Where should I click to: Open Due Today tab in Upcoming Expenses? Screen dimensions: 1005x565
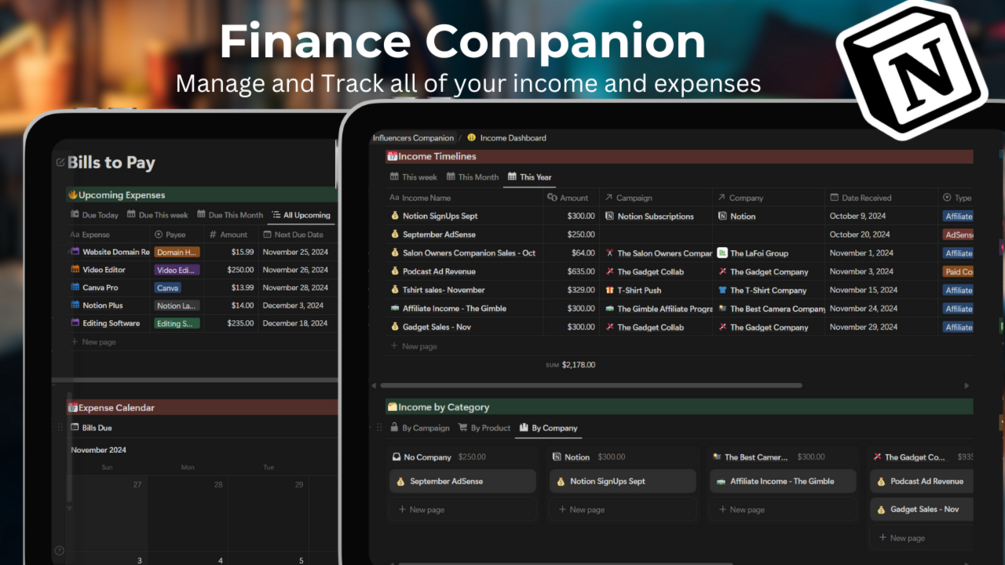[94, 215]
